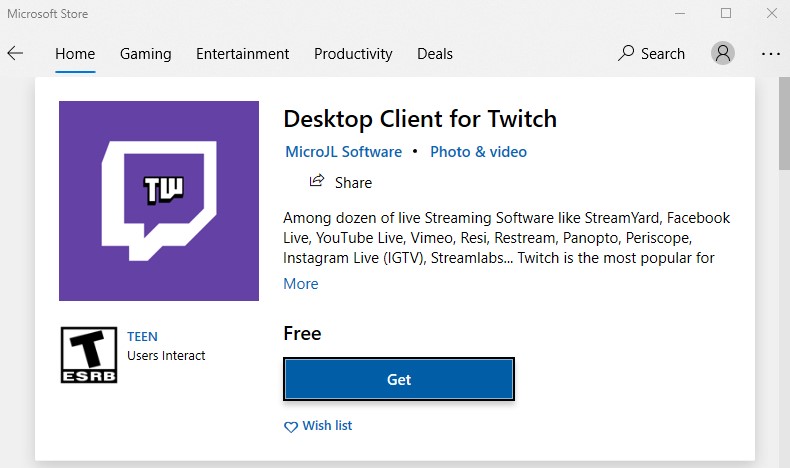
Task: Click the 'Desktop Client for Twitch' title
Action: coord(420,119)
